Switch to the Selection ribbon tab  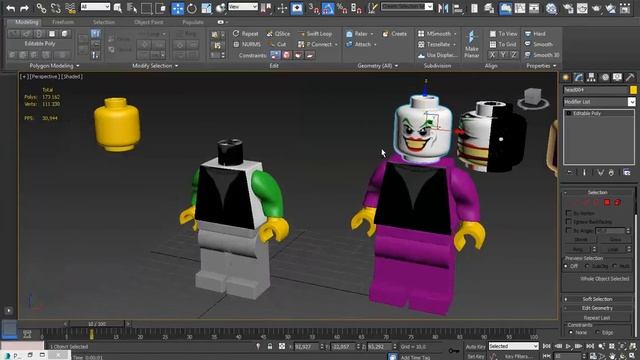coord(104,22)
